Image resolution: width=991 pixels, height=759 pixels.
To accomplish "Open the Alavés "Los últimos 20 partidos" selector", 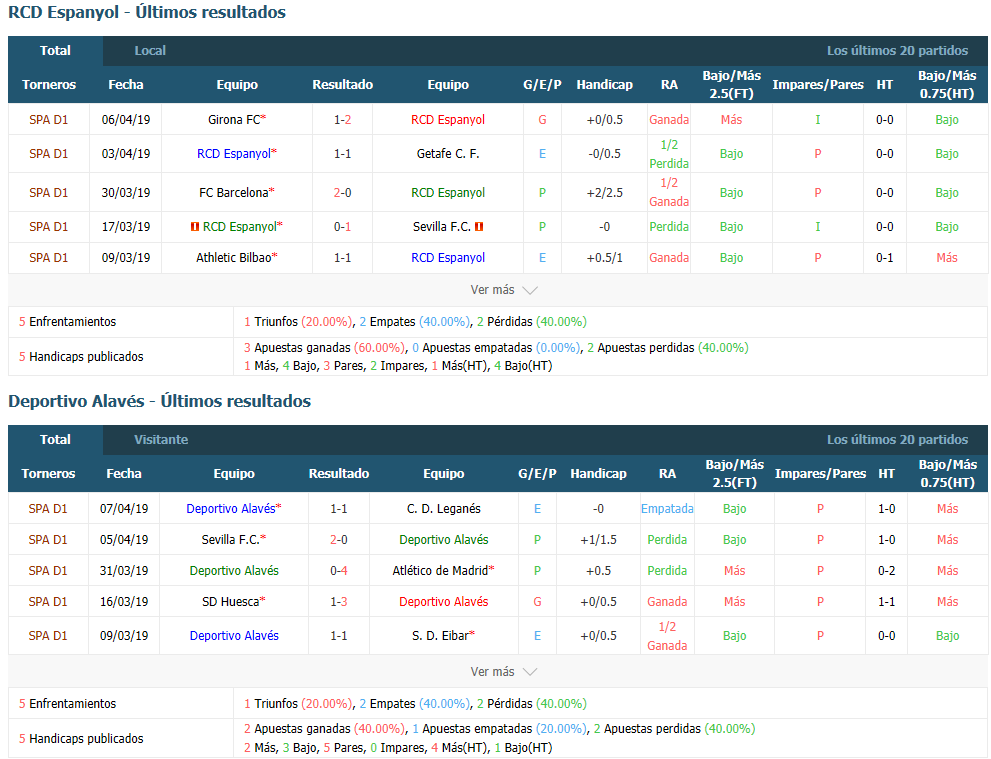I will pos(897,440).
